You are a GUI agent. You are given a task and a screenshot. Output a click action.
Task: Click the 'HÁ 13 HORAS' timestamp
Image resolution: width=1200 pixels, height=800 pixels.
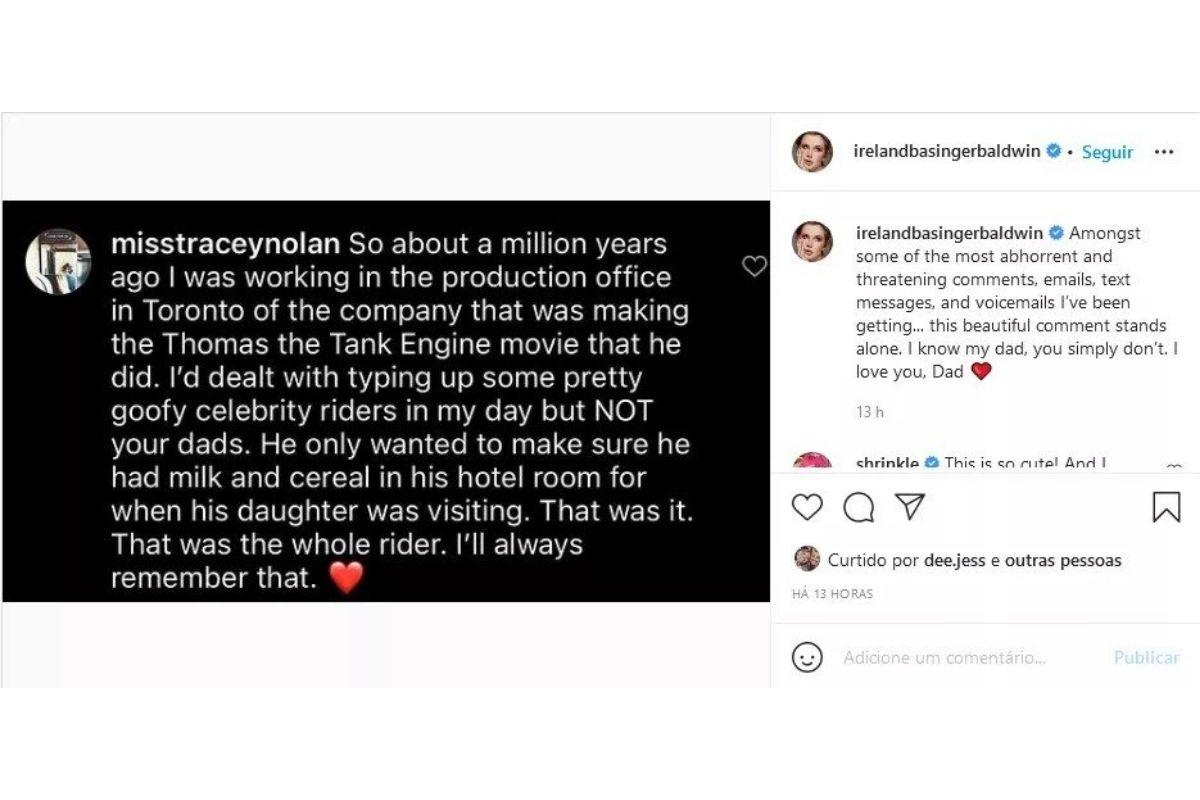pos(832,594)
